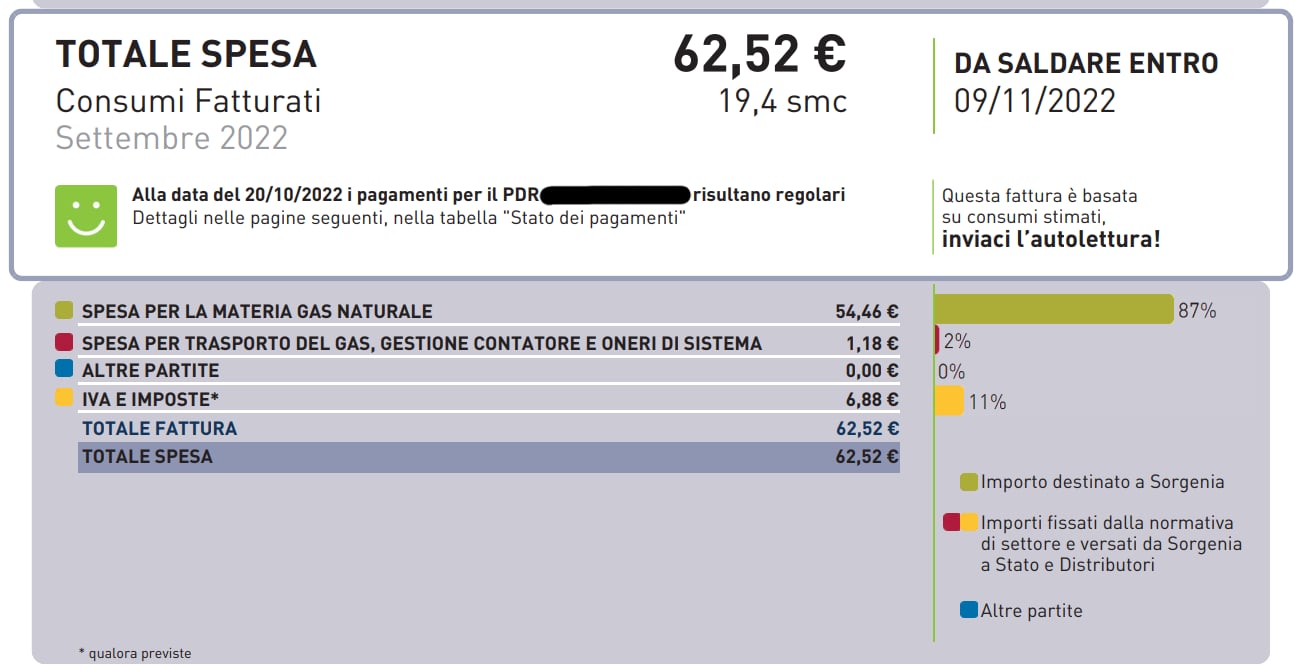The height and width of the screenshot is (670, 1294).
Task: Click the Settembre 2022 billing period text
Action: (x=171, y=138)
